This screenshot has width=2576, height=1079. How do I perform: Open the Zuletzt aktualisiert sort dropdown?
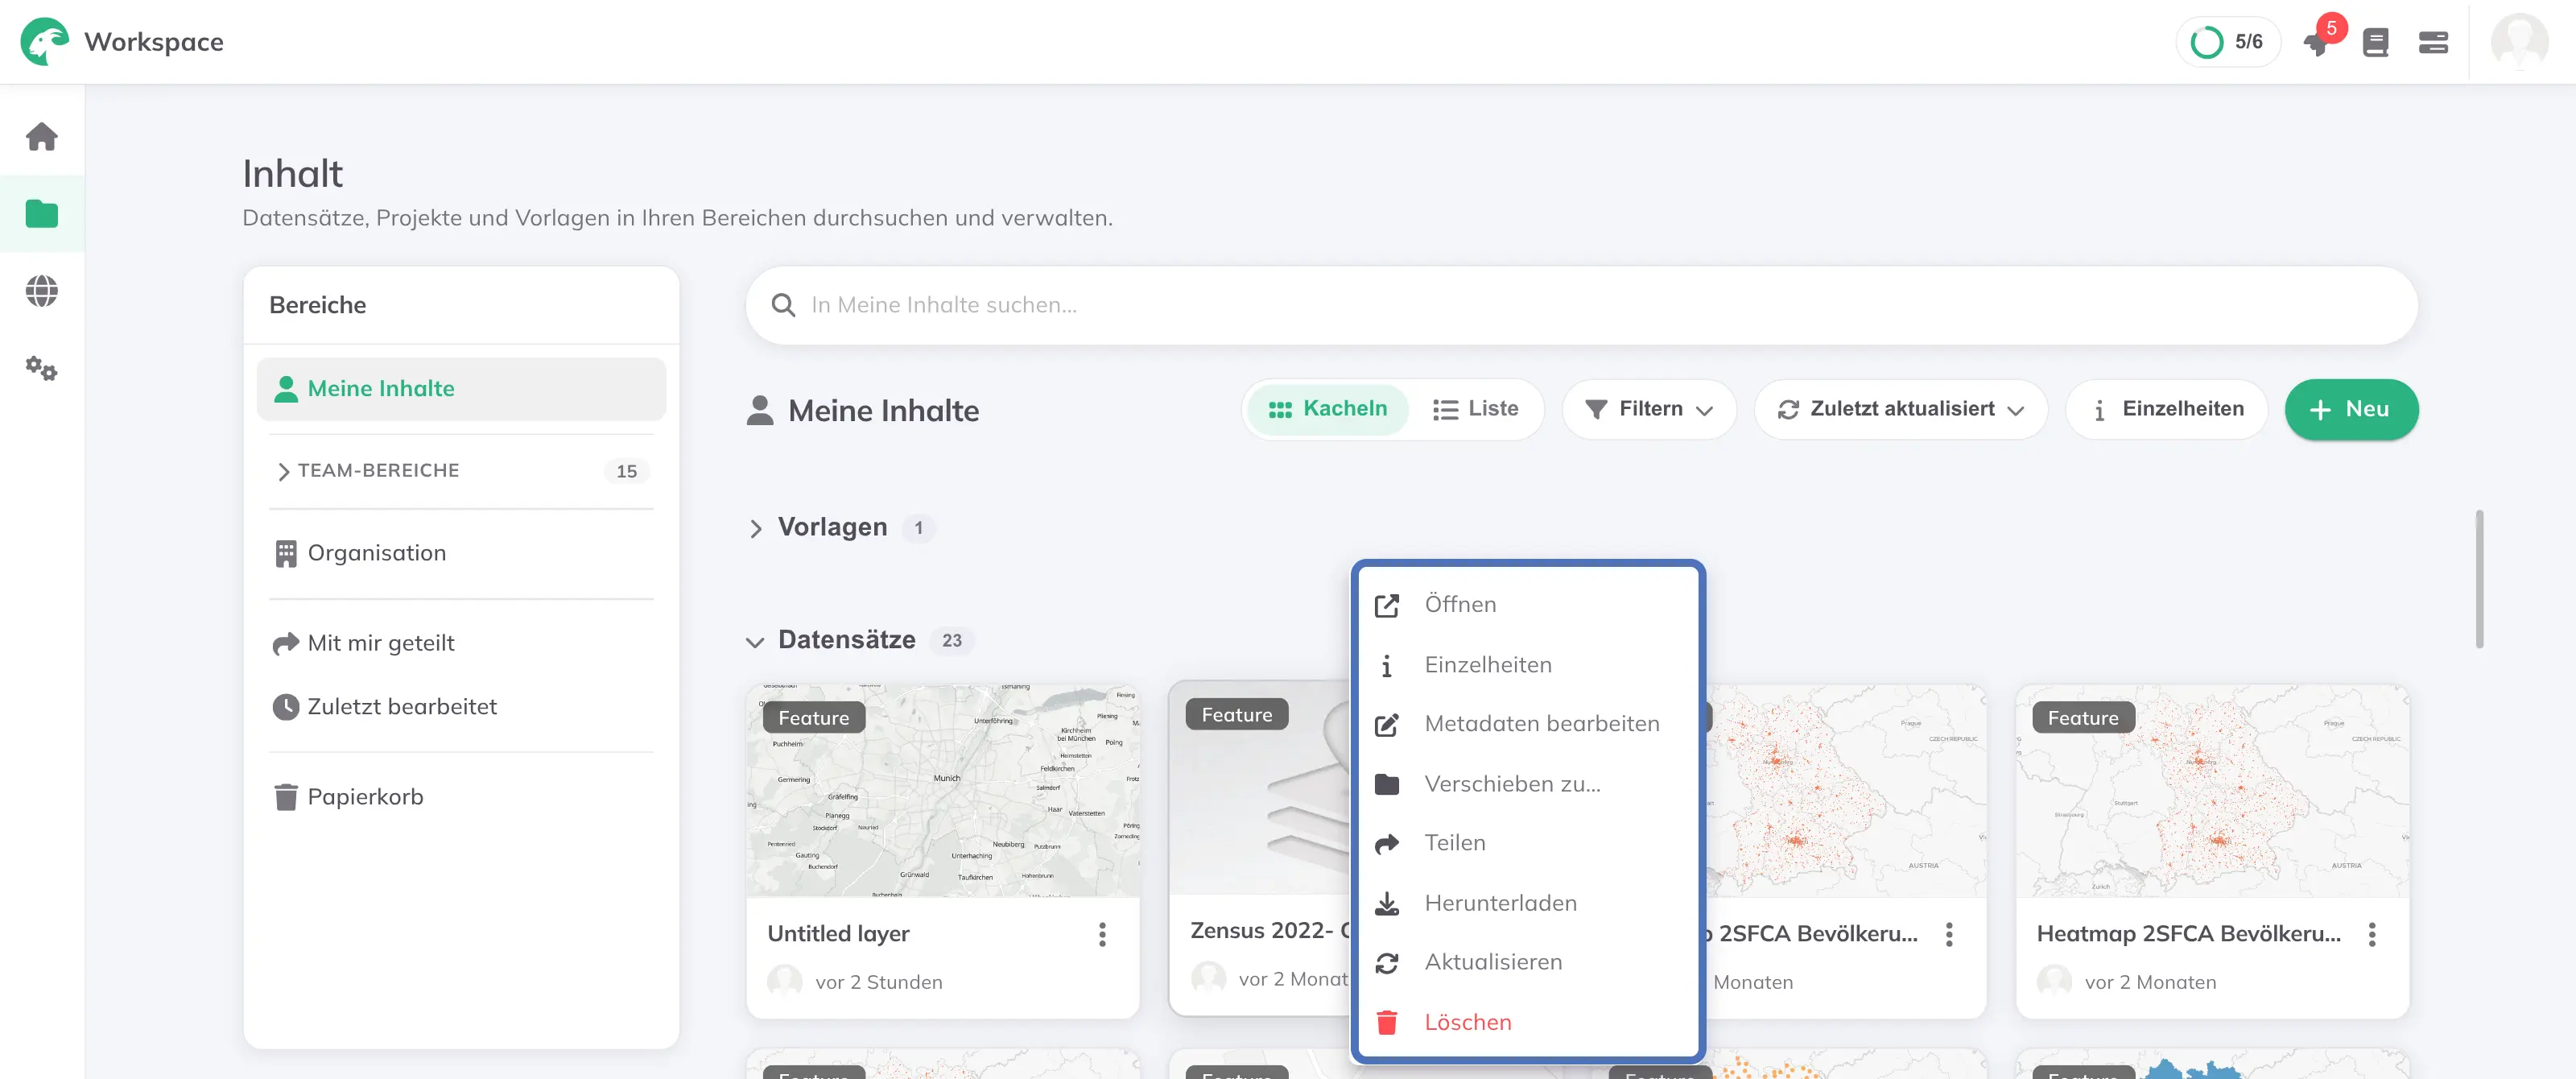(1900, 409)
